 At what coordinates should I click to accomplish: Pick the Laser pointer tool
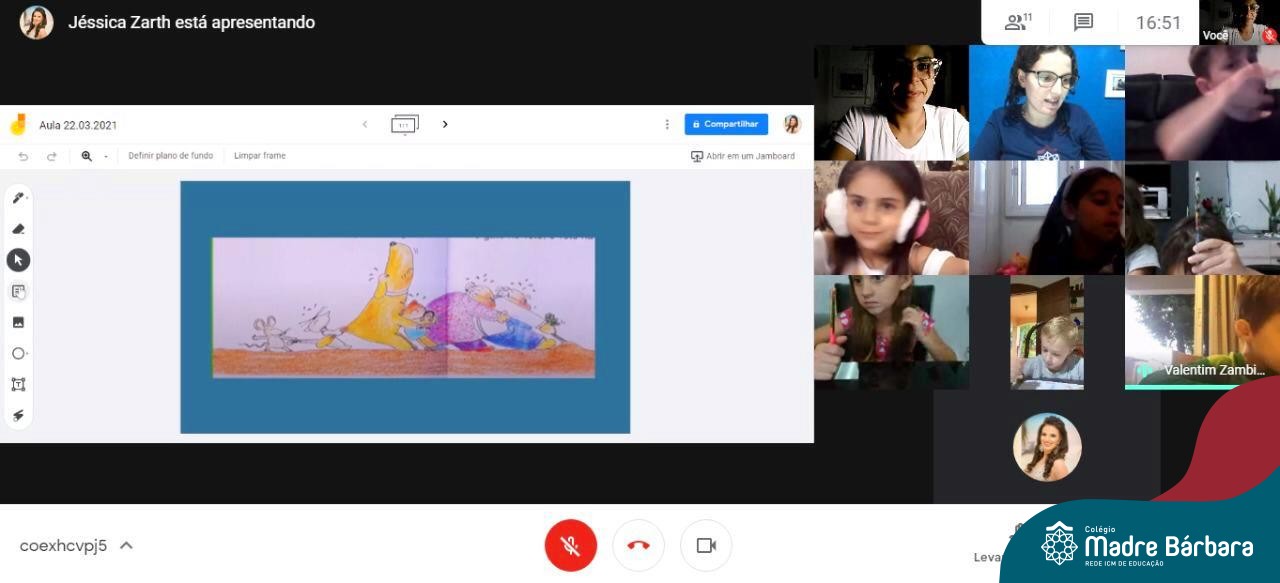[x=18, y=415]
